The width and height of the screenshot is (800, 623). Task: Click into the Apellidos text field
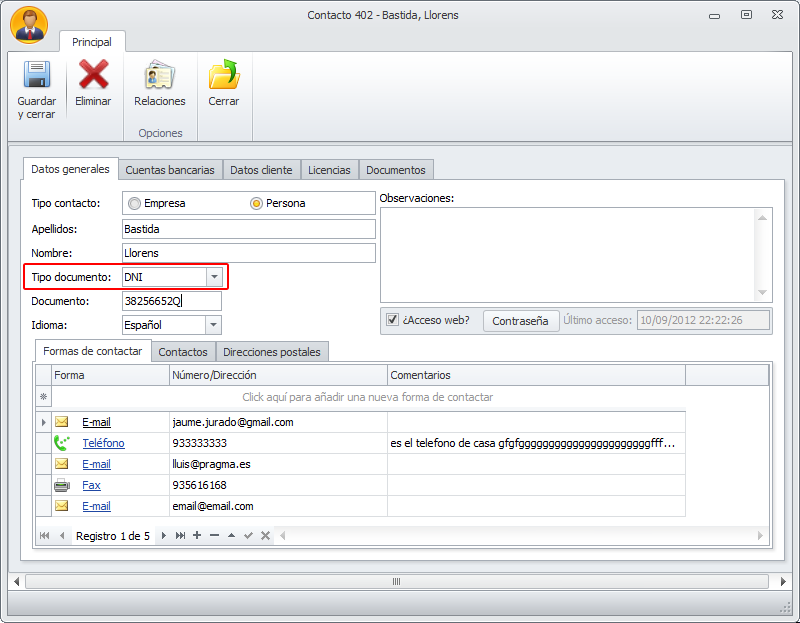249,229
